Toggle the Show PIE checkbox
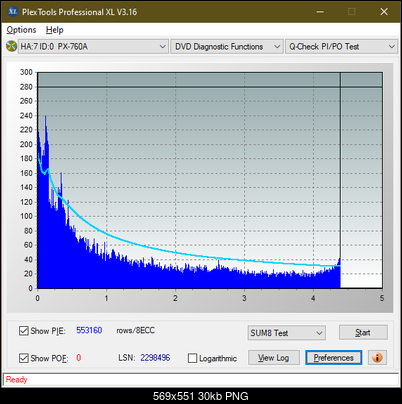Screen dimensions: 402x404 (24, 331)
